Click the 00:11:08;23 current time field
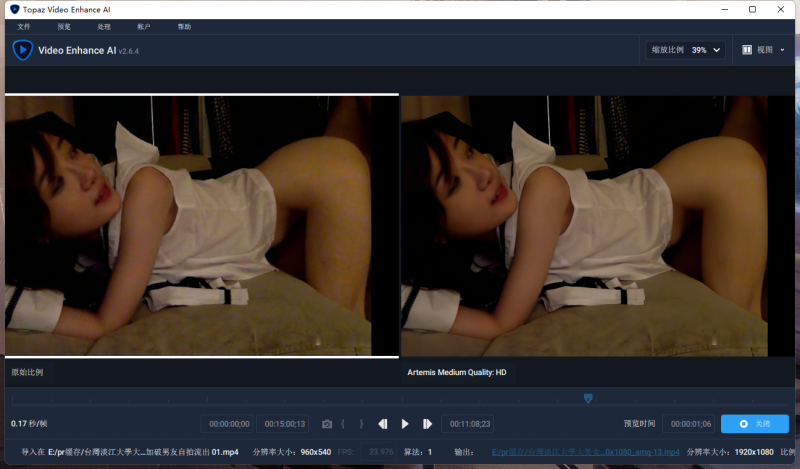Viewport: 800px width, 469px height. click(467, 424)
